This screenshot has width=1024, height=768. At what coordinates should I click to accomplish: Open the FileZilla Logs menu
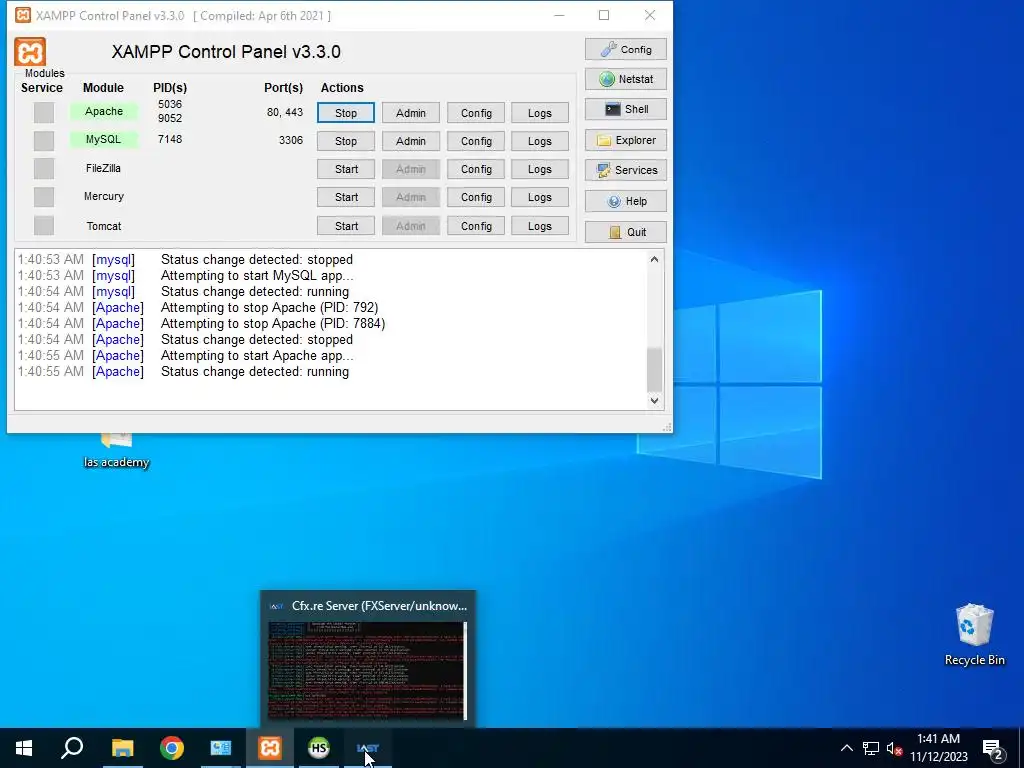pos(540,169)
